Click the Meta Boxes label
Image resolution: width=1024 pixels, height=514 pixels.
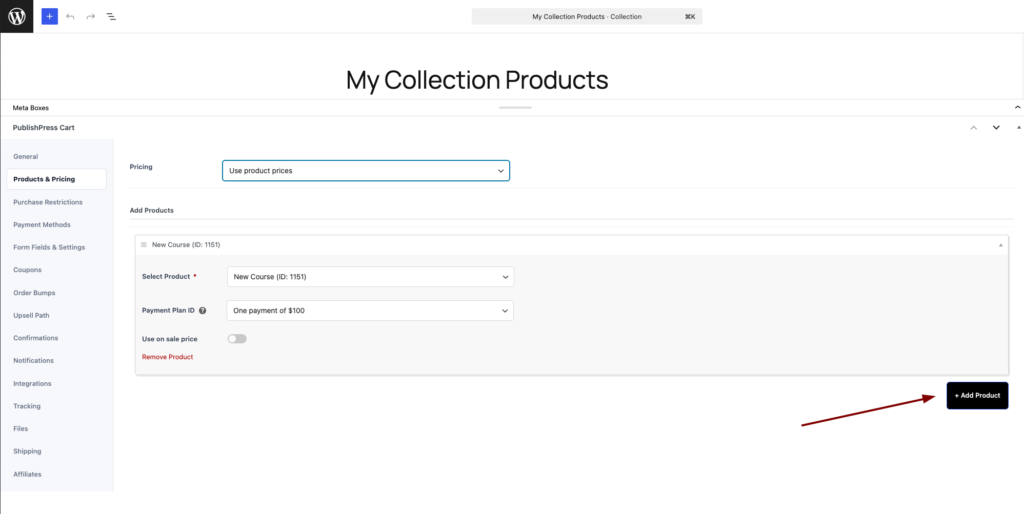(x=31, y=108)
